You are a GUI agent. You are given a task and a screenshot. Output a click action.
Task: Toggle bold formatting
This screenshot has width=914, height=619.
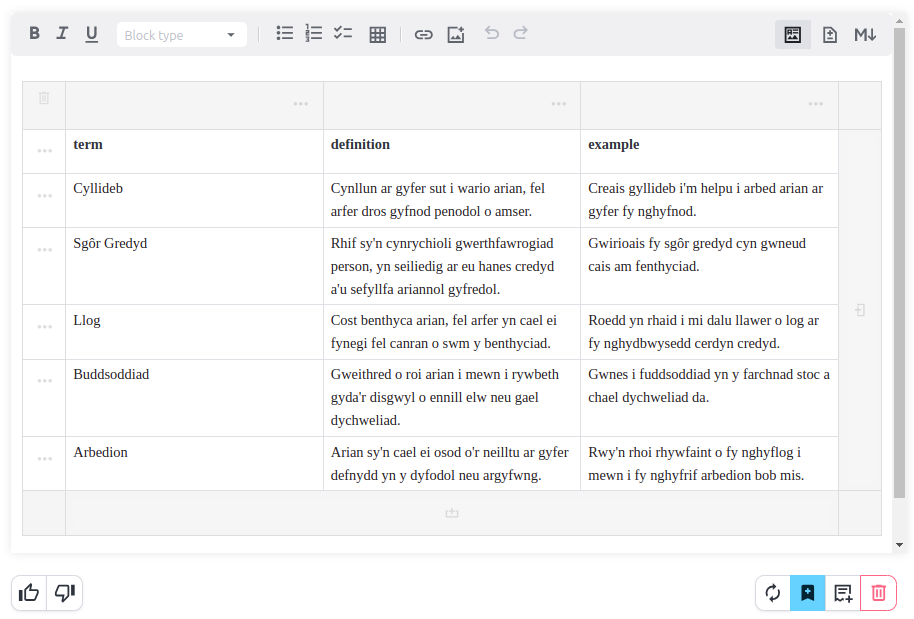[x=34, y=34]
